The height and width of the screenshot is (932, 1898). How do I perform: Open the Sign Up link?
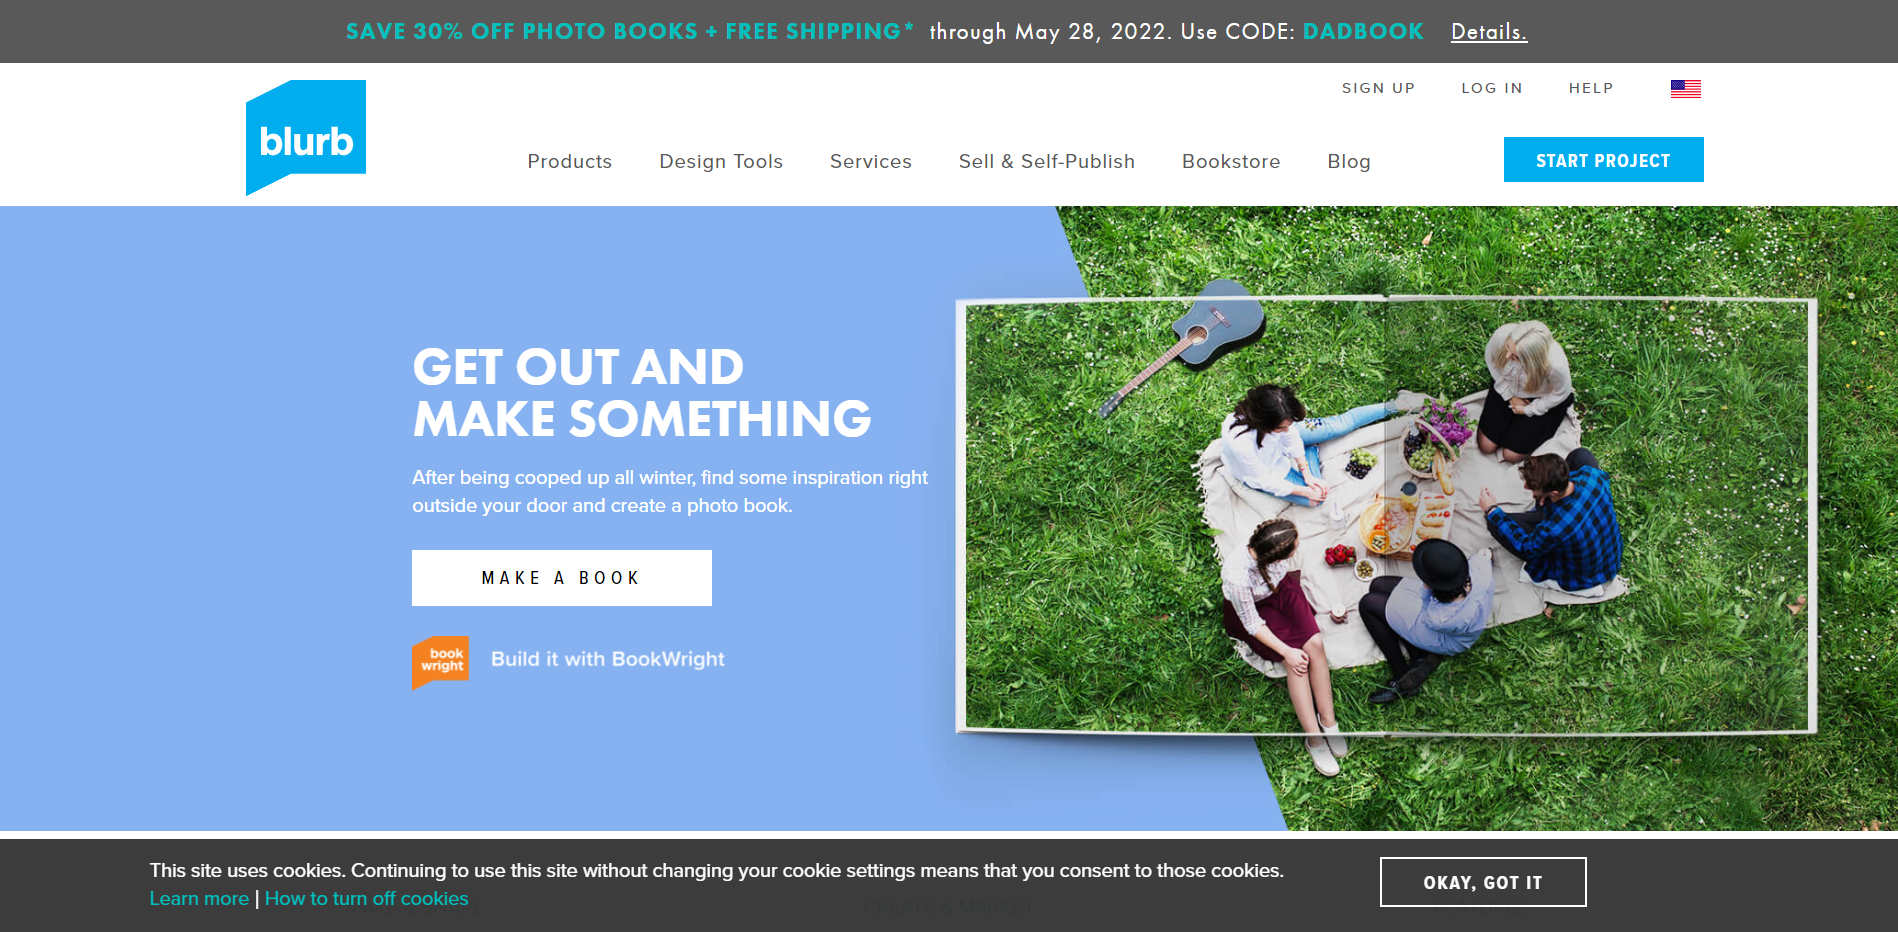(x=1378, y=88)
